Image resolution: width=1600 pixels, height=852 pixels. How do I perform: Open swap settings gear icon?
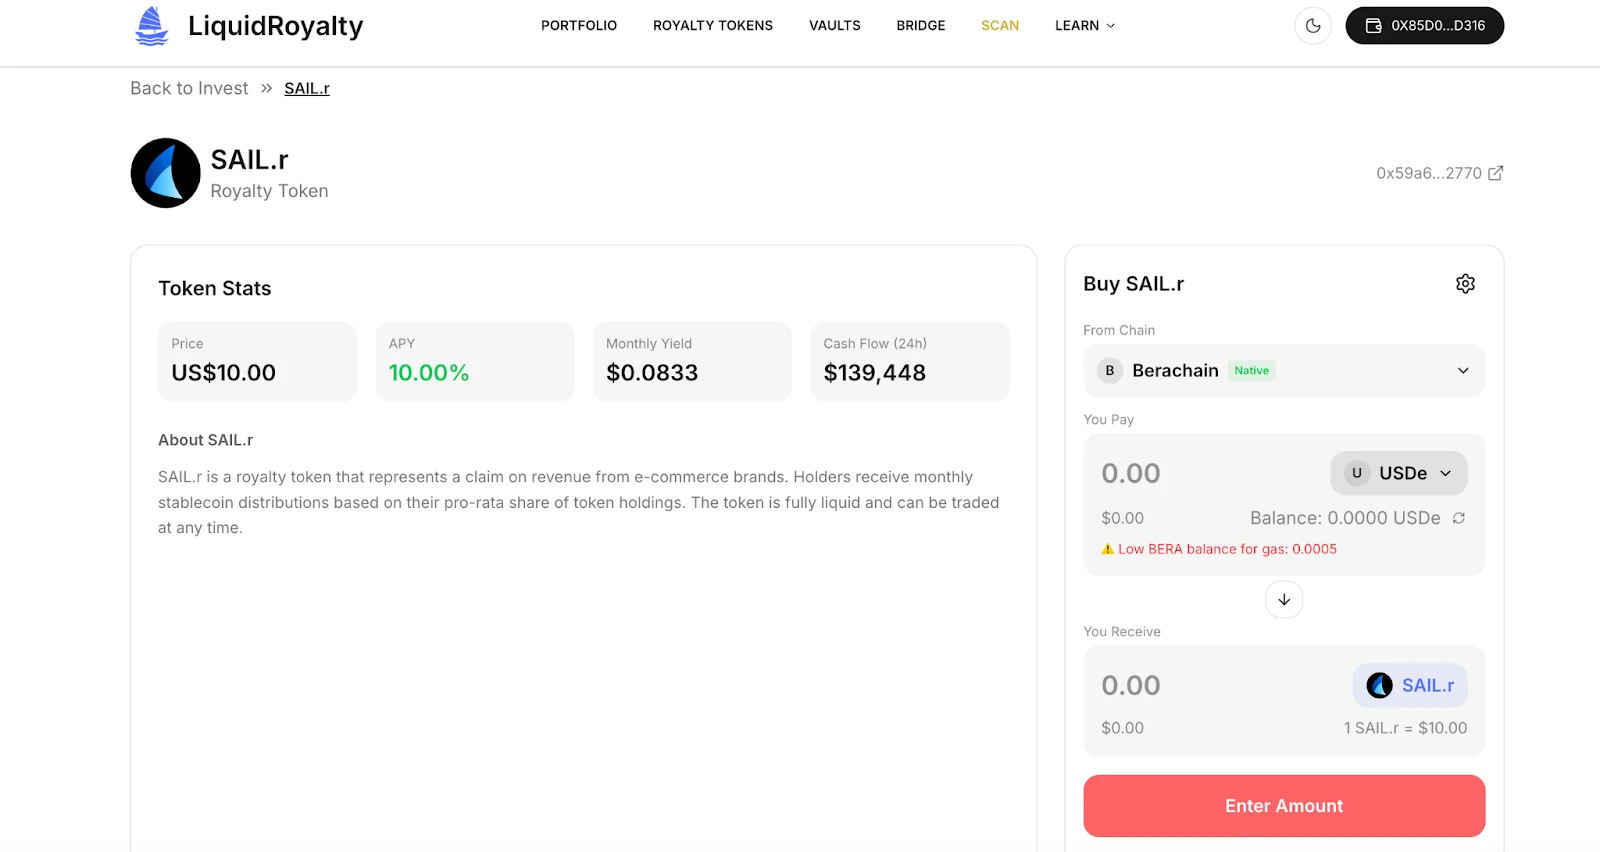pos(1465,284)
